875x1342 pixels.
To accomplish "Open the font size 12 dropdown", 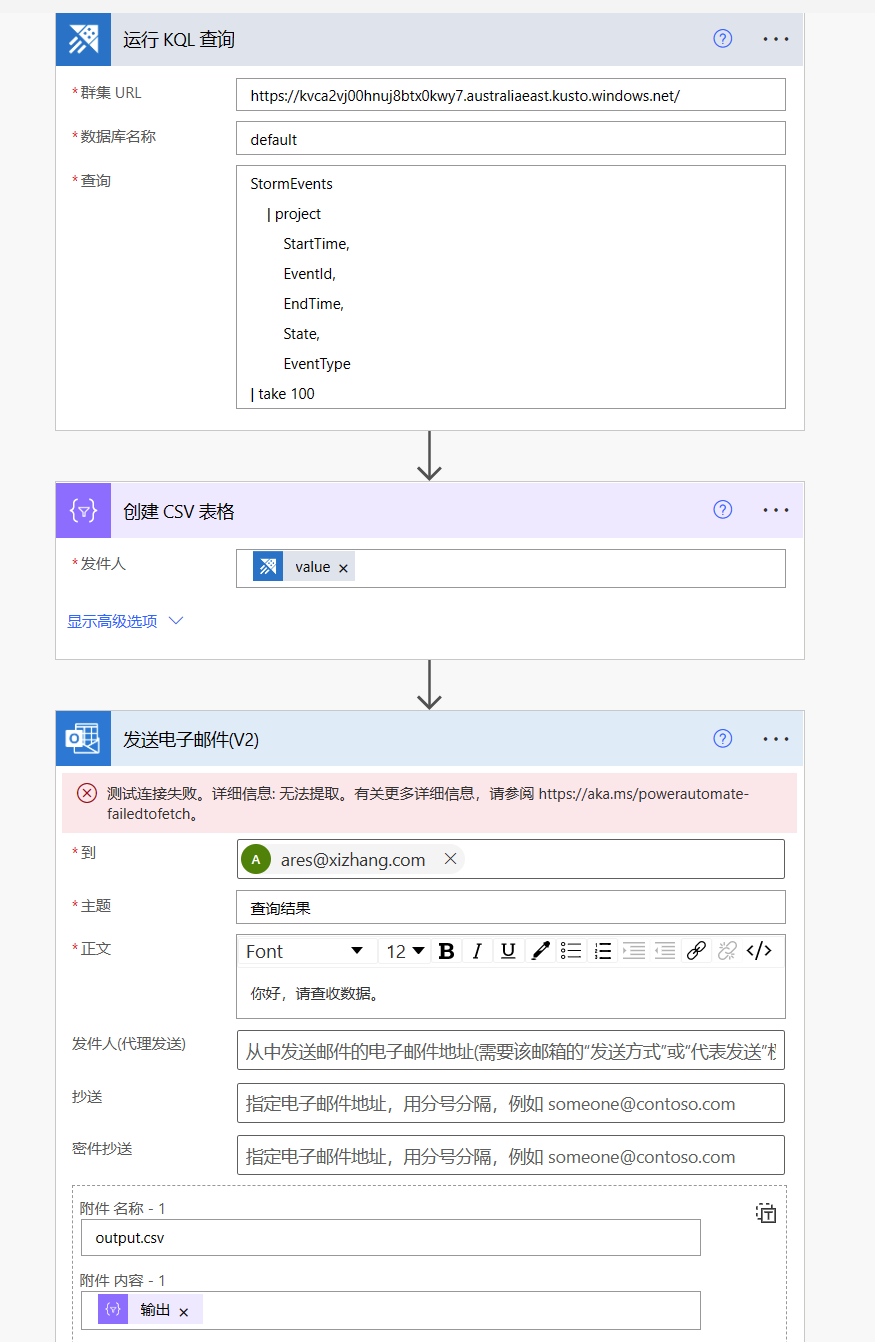I will click(406, 951).
